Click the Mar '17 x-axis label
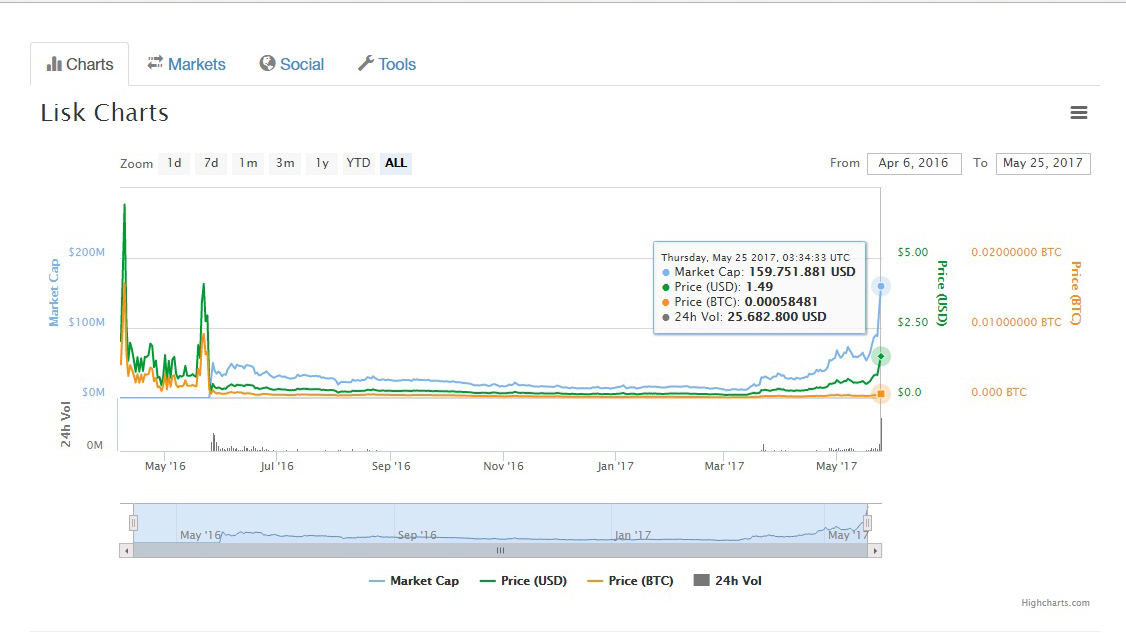The image size is (1126, 633). pos(725,466)
